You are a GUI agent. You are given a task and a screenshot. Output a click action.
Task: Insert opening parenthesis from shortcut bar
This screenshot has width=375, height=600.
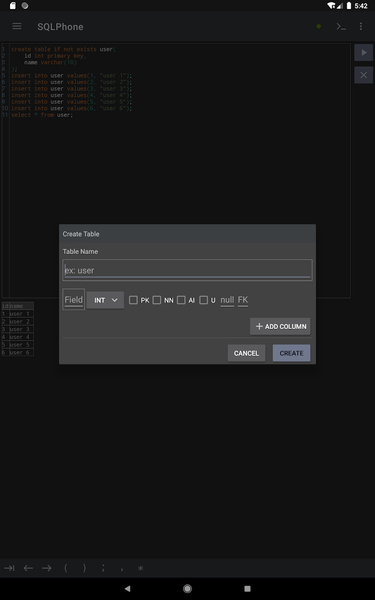[x=65, y=568]
